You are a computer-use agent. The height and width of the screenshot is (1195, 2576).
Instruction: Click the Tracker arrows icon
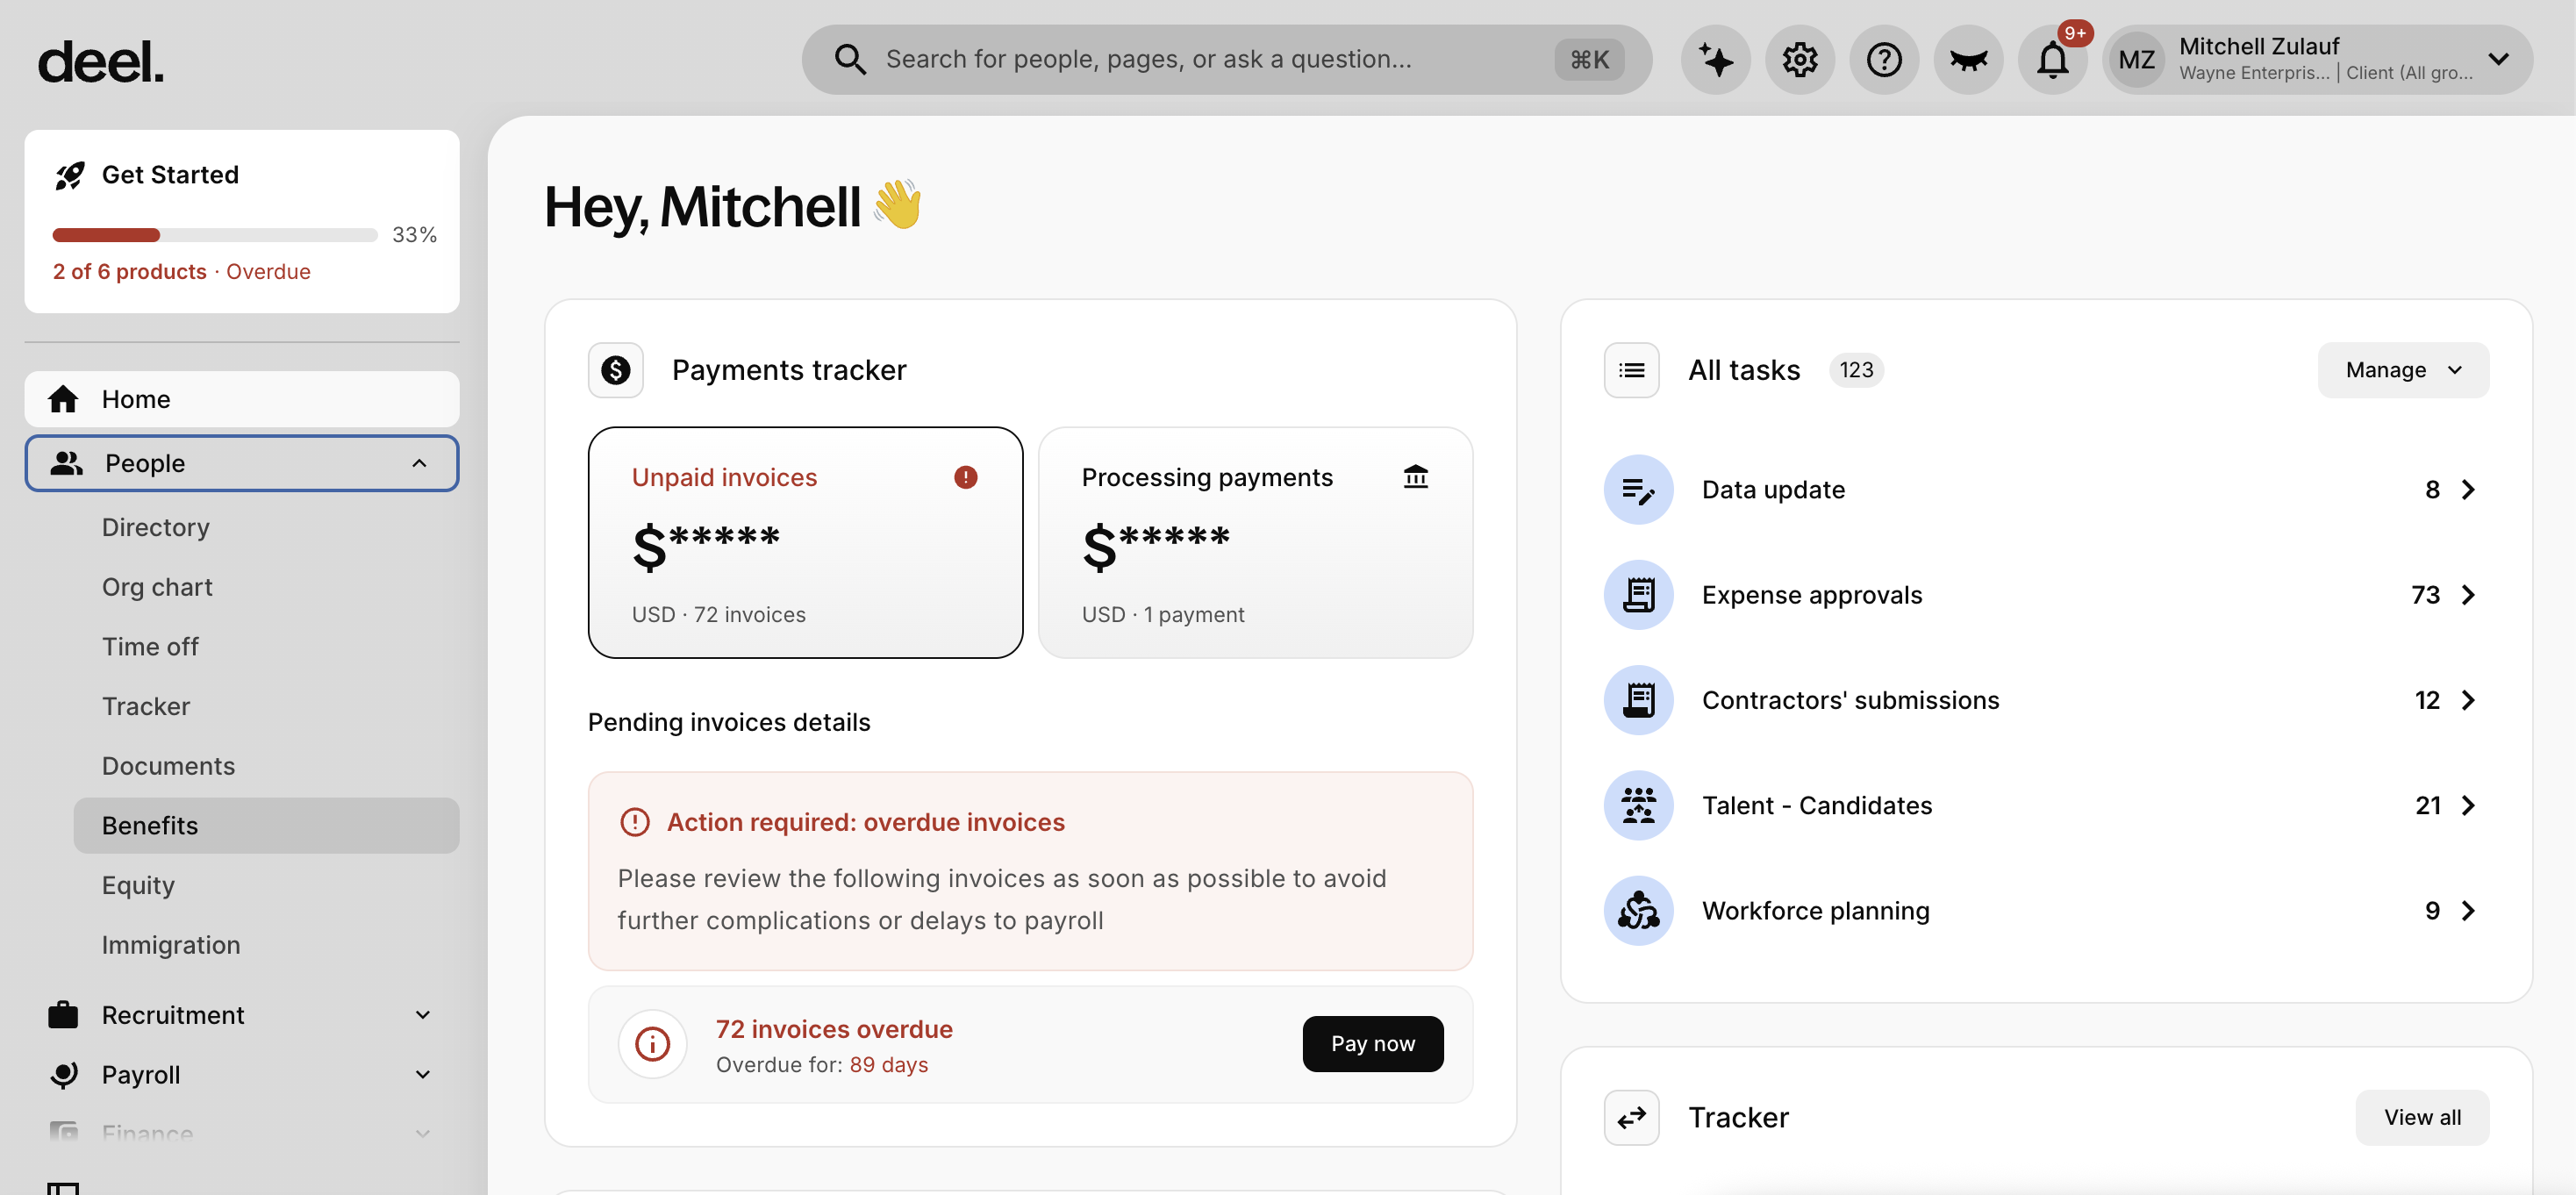pyautogui.click(x=1631, y=1117)
